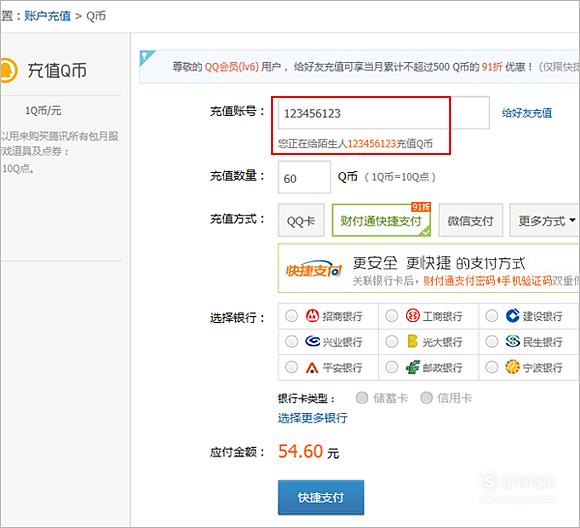The height and width of the screenshot is (528, 580).
Task: Click the blue 快捷支付 pay button
Action: (x=321, y=497)
